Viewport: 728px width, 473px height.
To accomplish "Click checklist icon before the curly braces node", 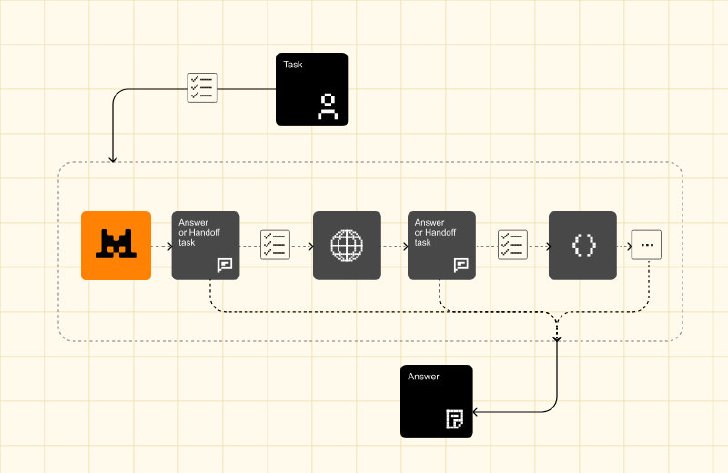I will [513, 245].
